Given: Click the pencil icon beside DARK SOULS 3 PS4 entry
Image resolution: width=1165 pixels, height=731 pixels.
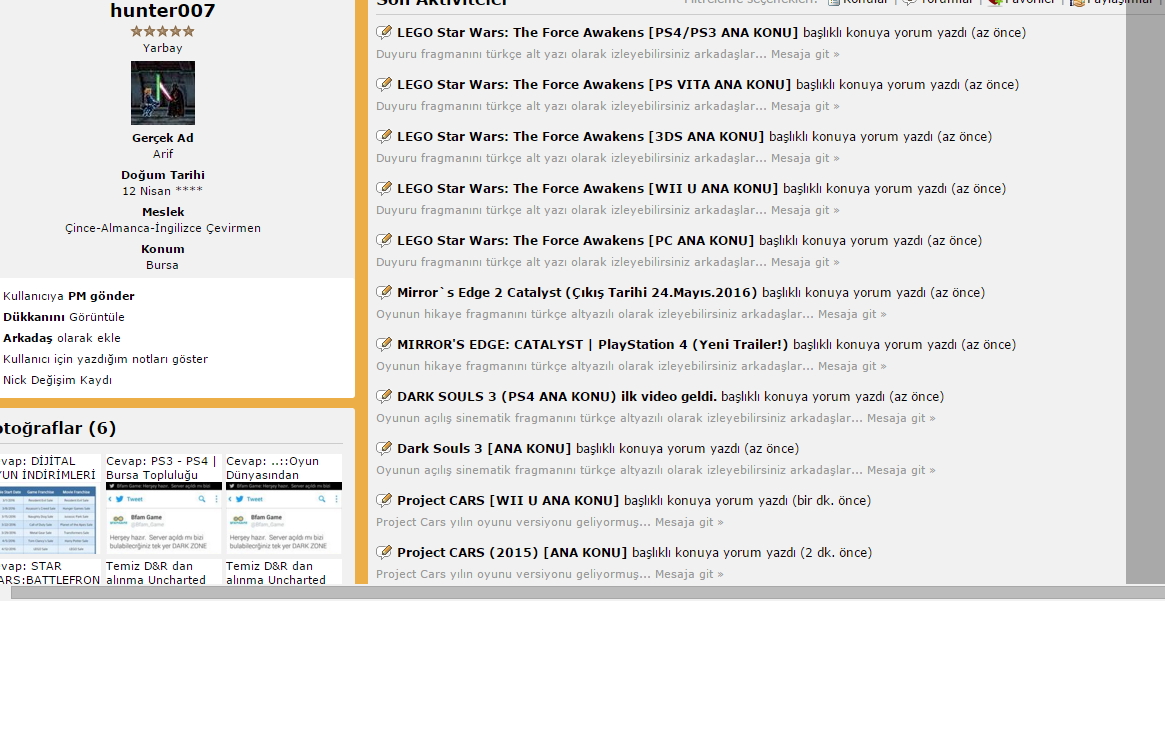Looking at the screenshot, I should pos(384,396).
